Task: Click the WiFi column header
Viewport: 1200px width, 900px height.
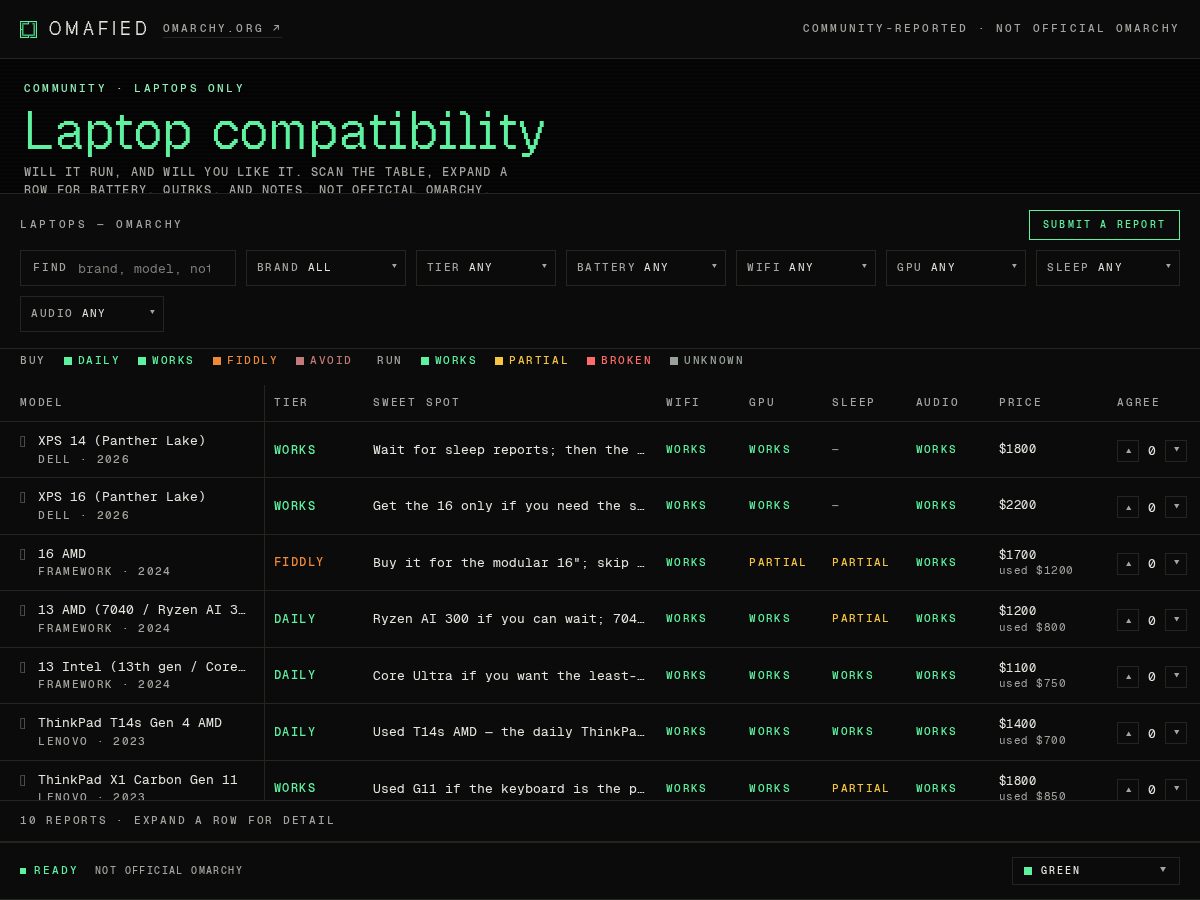Action: pos(683,403)
